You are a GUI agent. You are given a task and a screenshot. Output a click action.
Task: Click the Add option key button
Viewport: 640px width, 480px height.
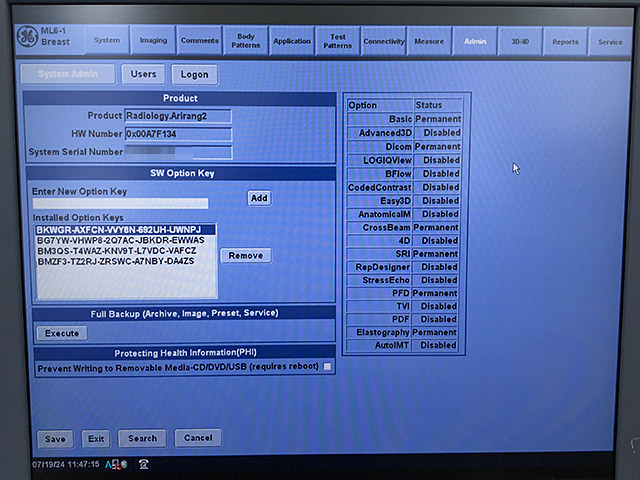point(259,198)
